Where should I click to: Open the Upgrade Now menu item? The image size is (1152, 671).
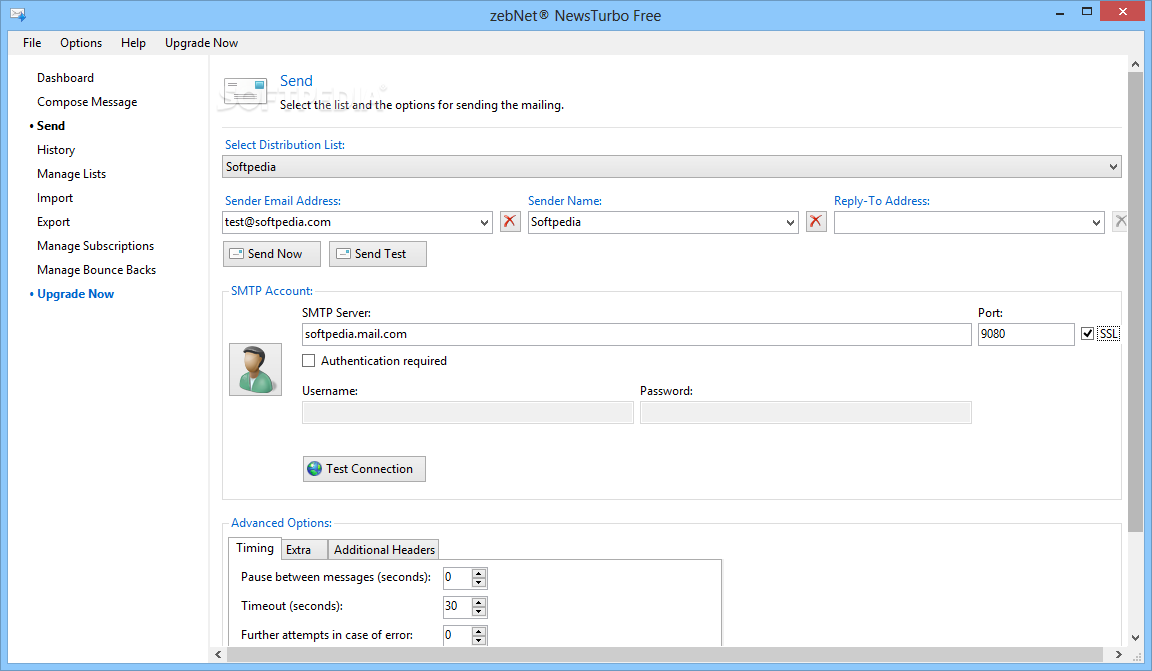pos(201,43)
